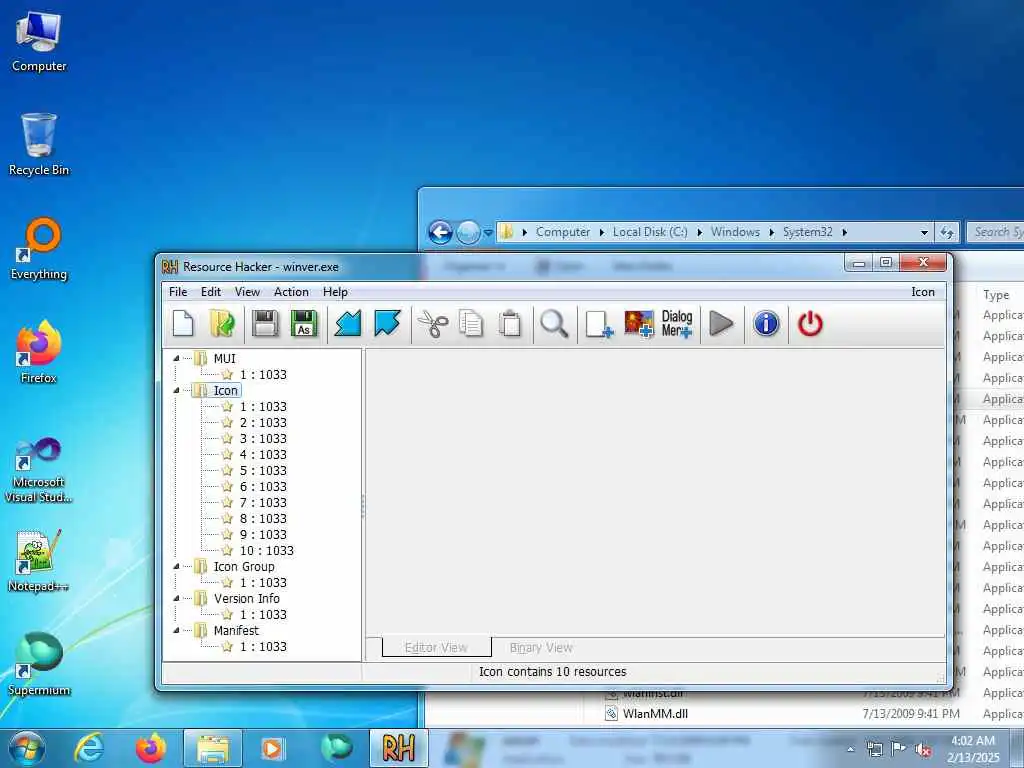Select icon resource 8 : 1033

pyautogui.click(x=263, y=519)
